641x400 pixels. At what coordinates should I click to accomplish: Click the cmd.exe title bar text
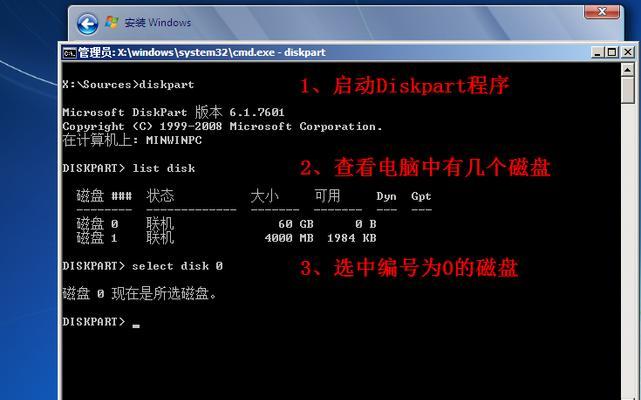pyautogui.click(x=202, y=53)
